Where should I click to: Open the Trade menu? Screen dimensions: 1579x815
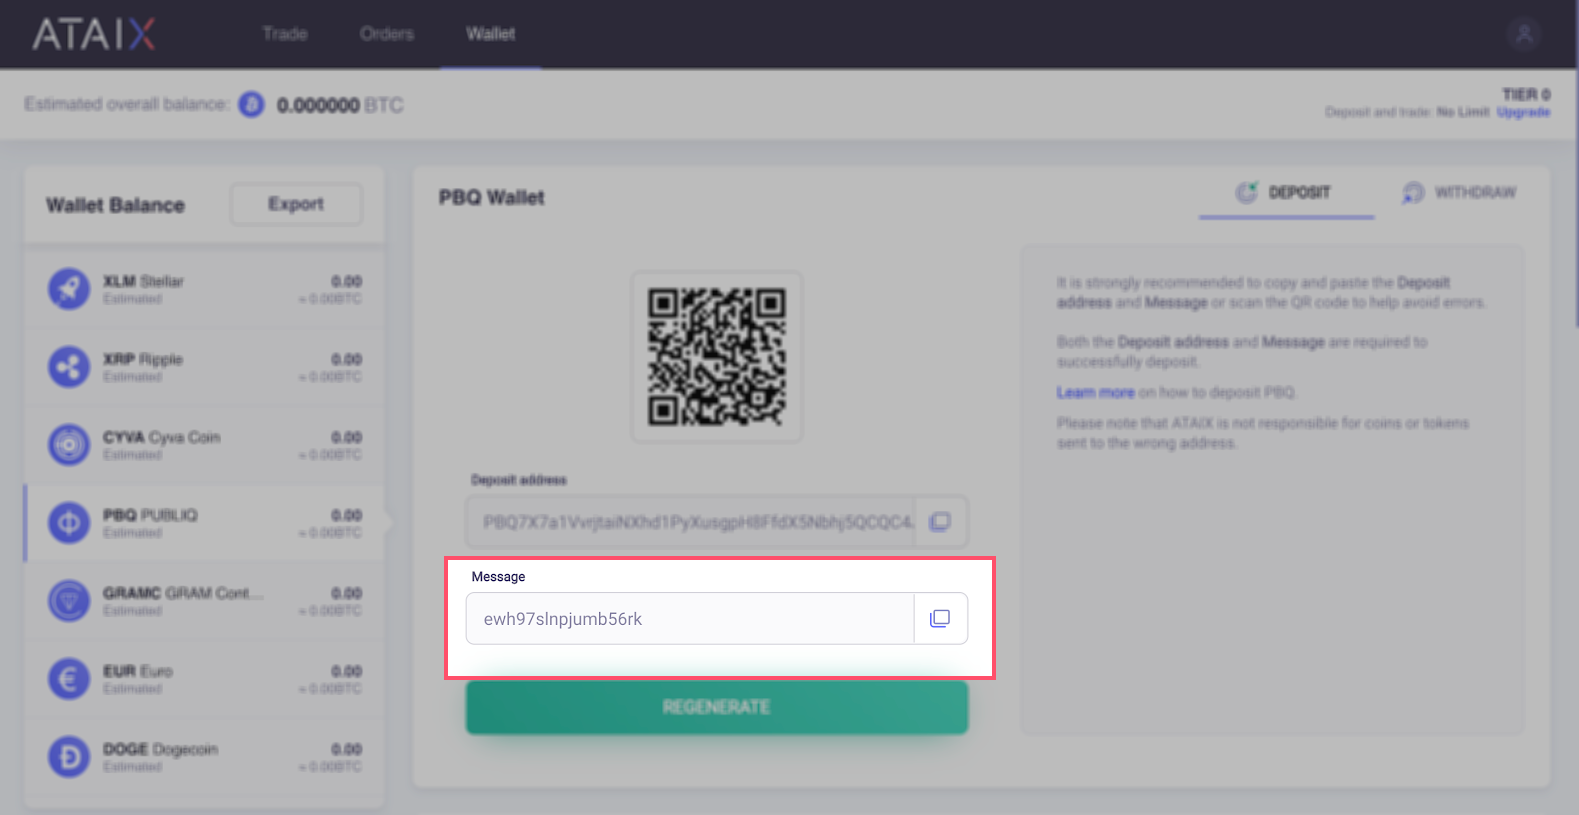pos(285,34)
